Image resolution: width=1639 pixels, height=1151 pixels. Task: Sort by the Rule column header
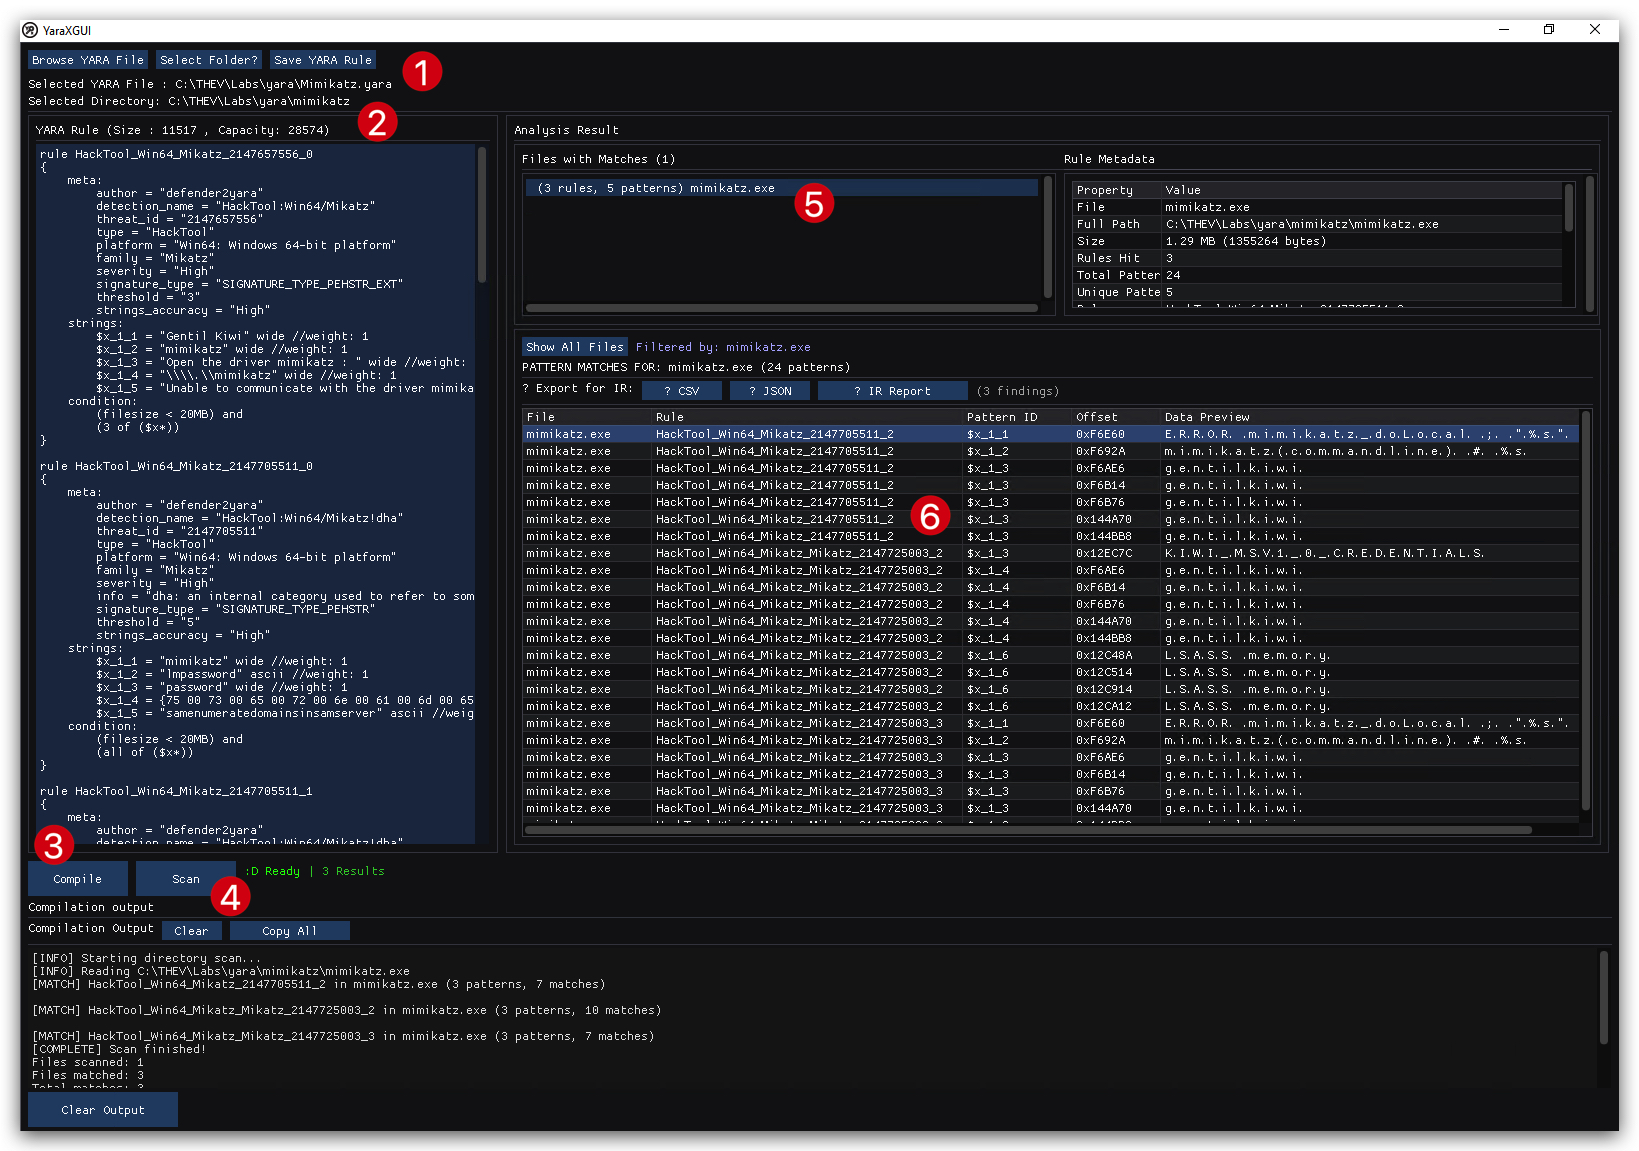tap(807, 417)
